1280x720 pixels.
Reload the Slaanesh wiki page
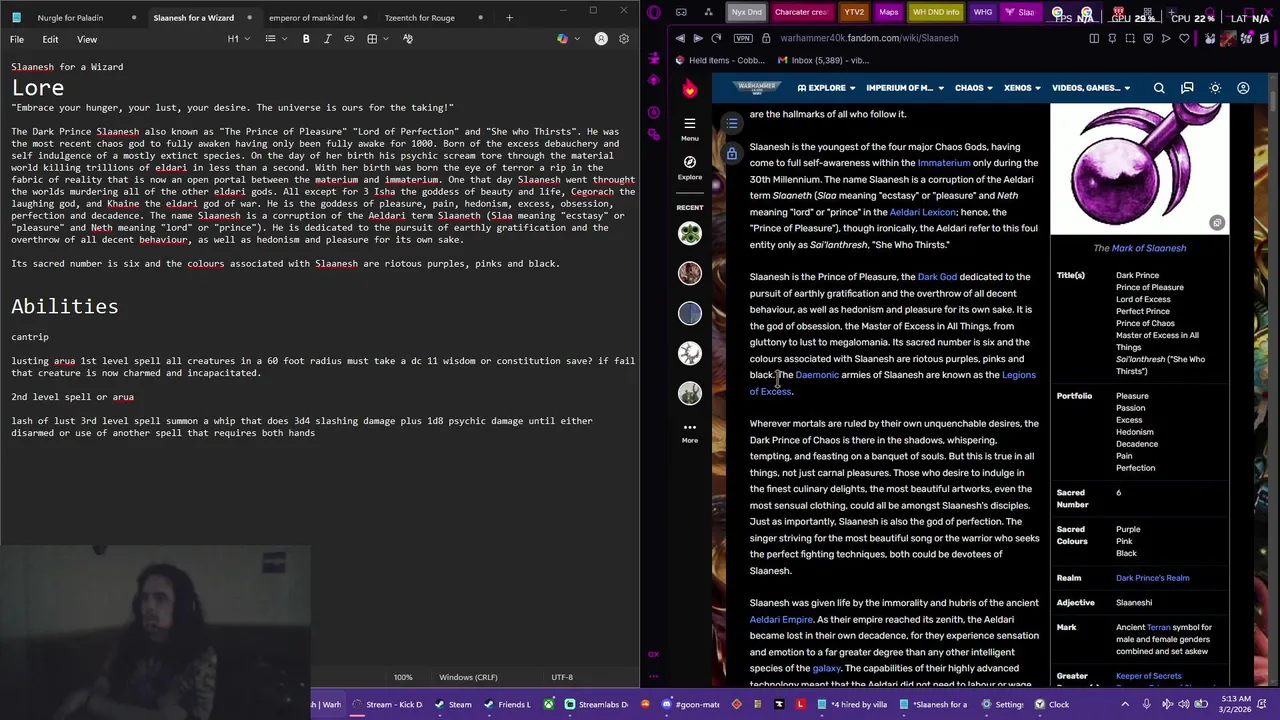(716, 38)
